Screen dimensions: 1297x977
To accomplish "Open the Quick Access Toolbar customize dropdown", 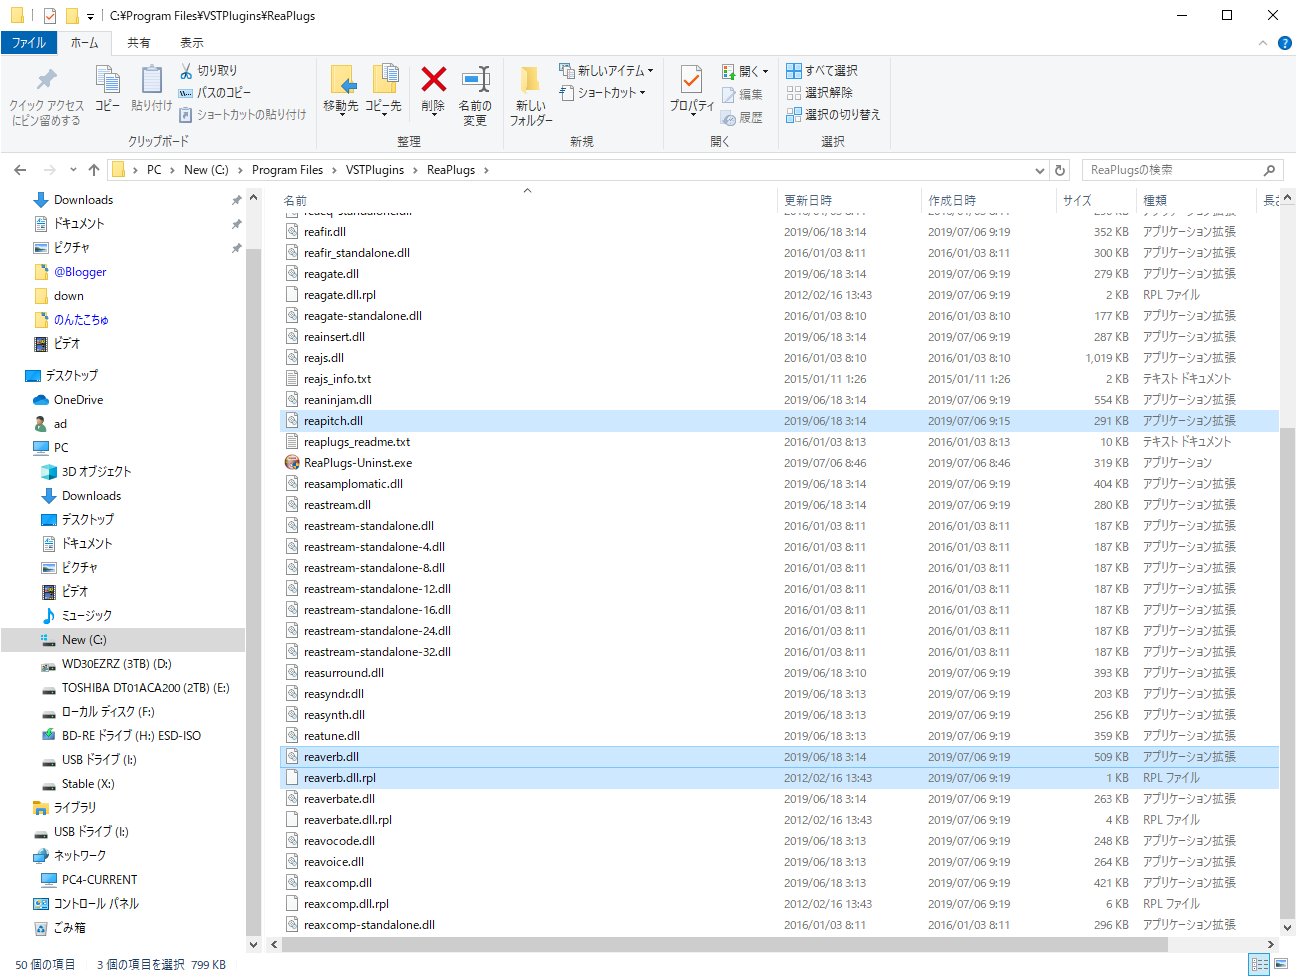I will [x=90, y=16].
